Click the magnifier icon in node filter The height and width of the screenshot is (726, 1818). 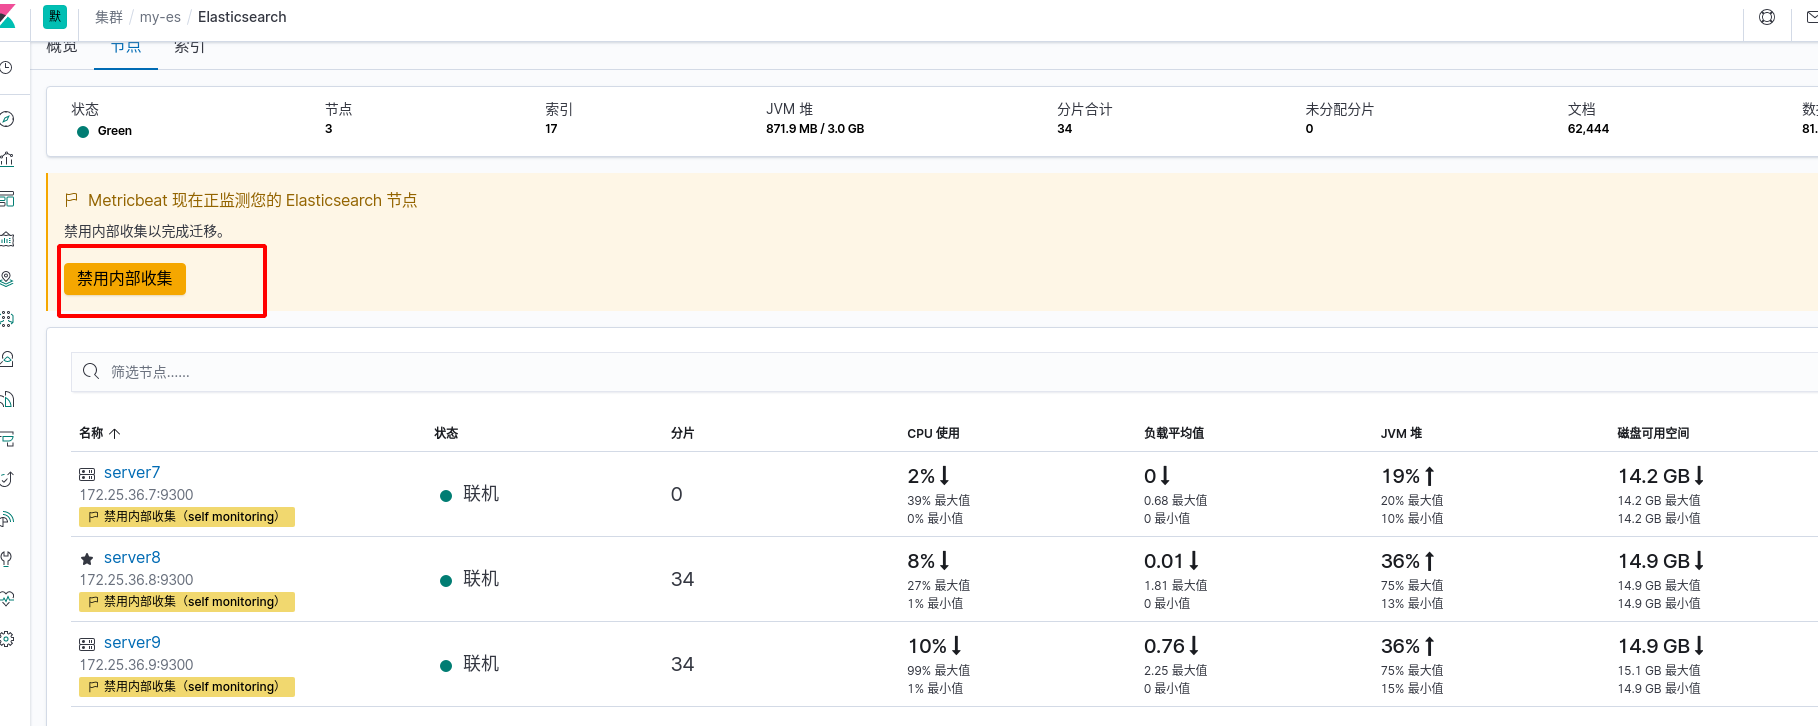click(x=91, y=371)
